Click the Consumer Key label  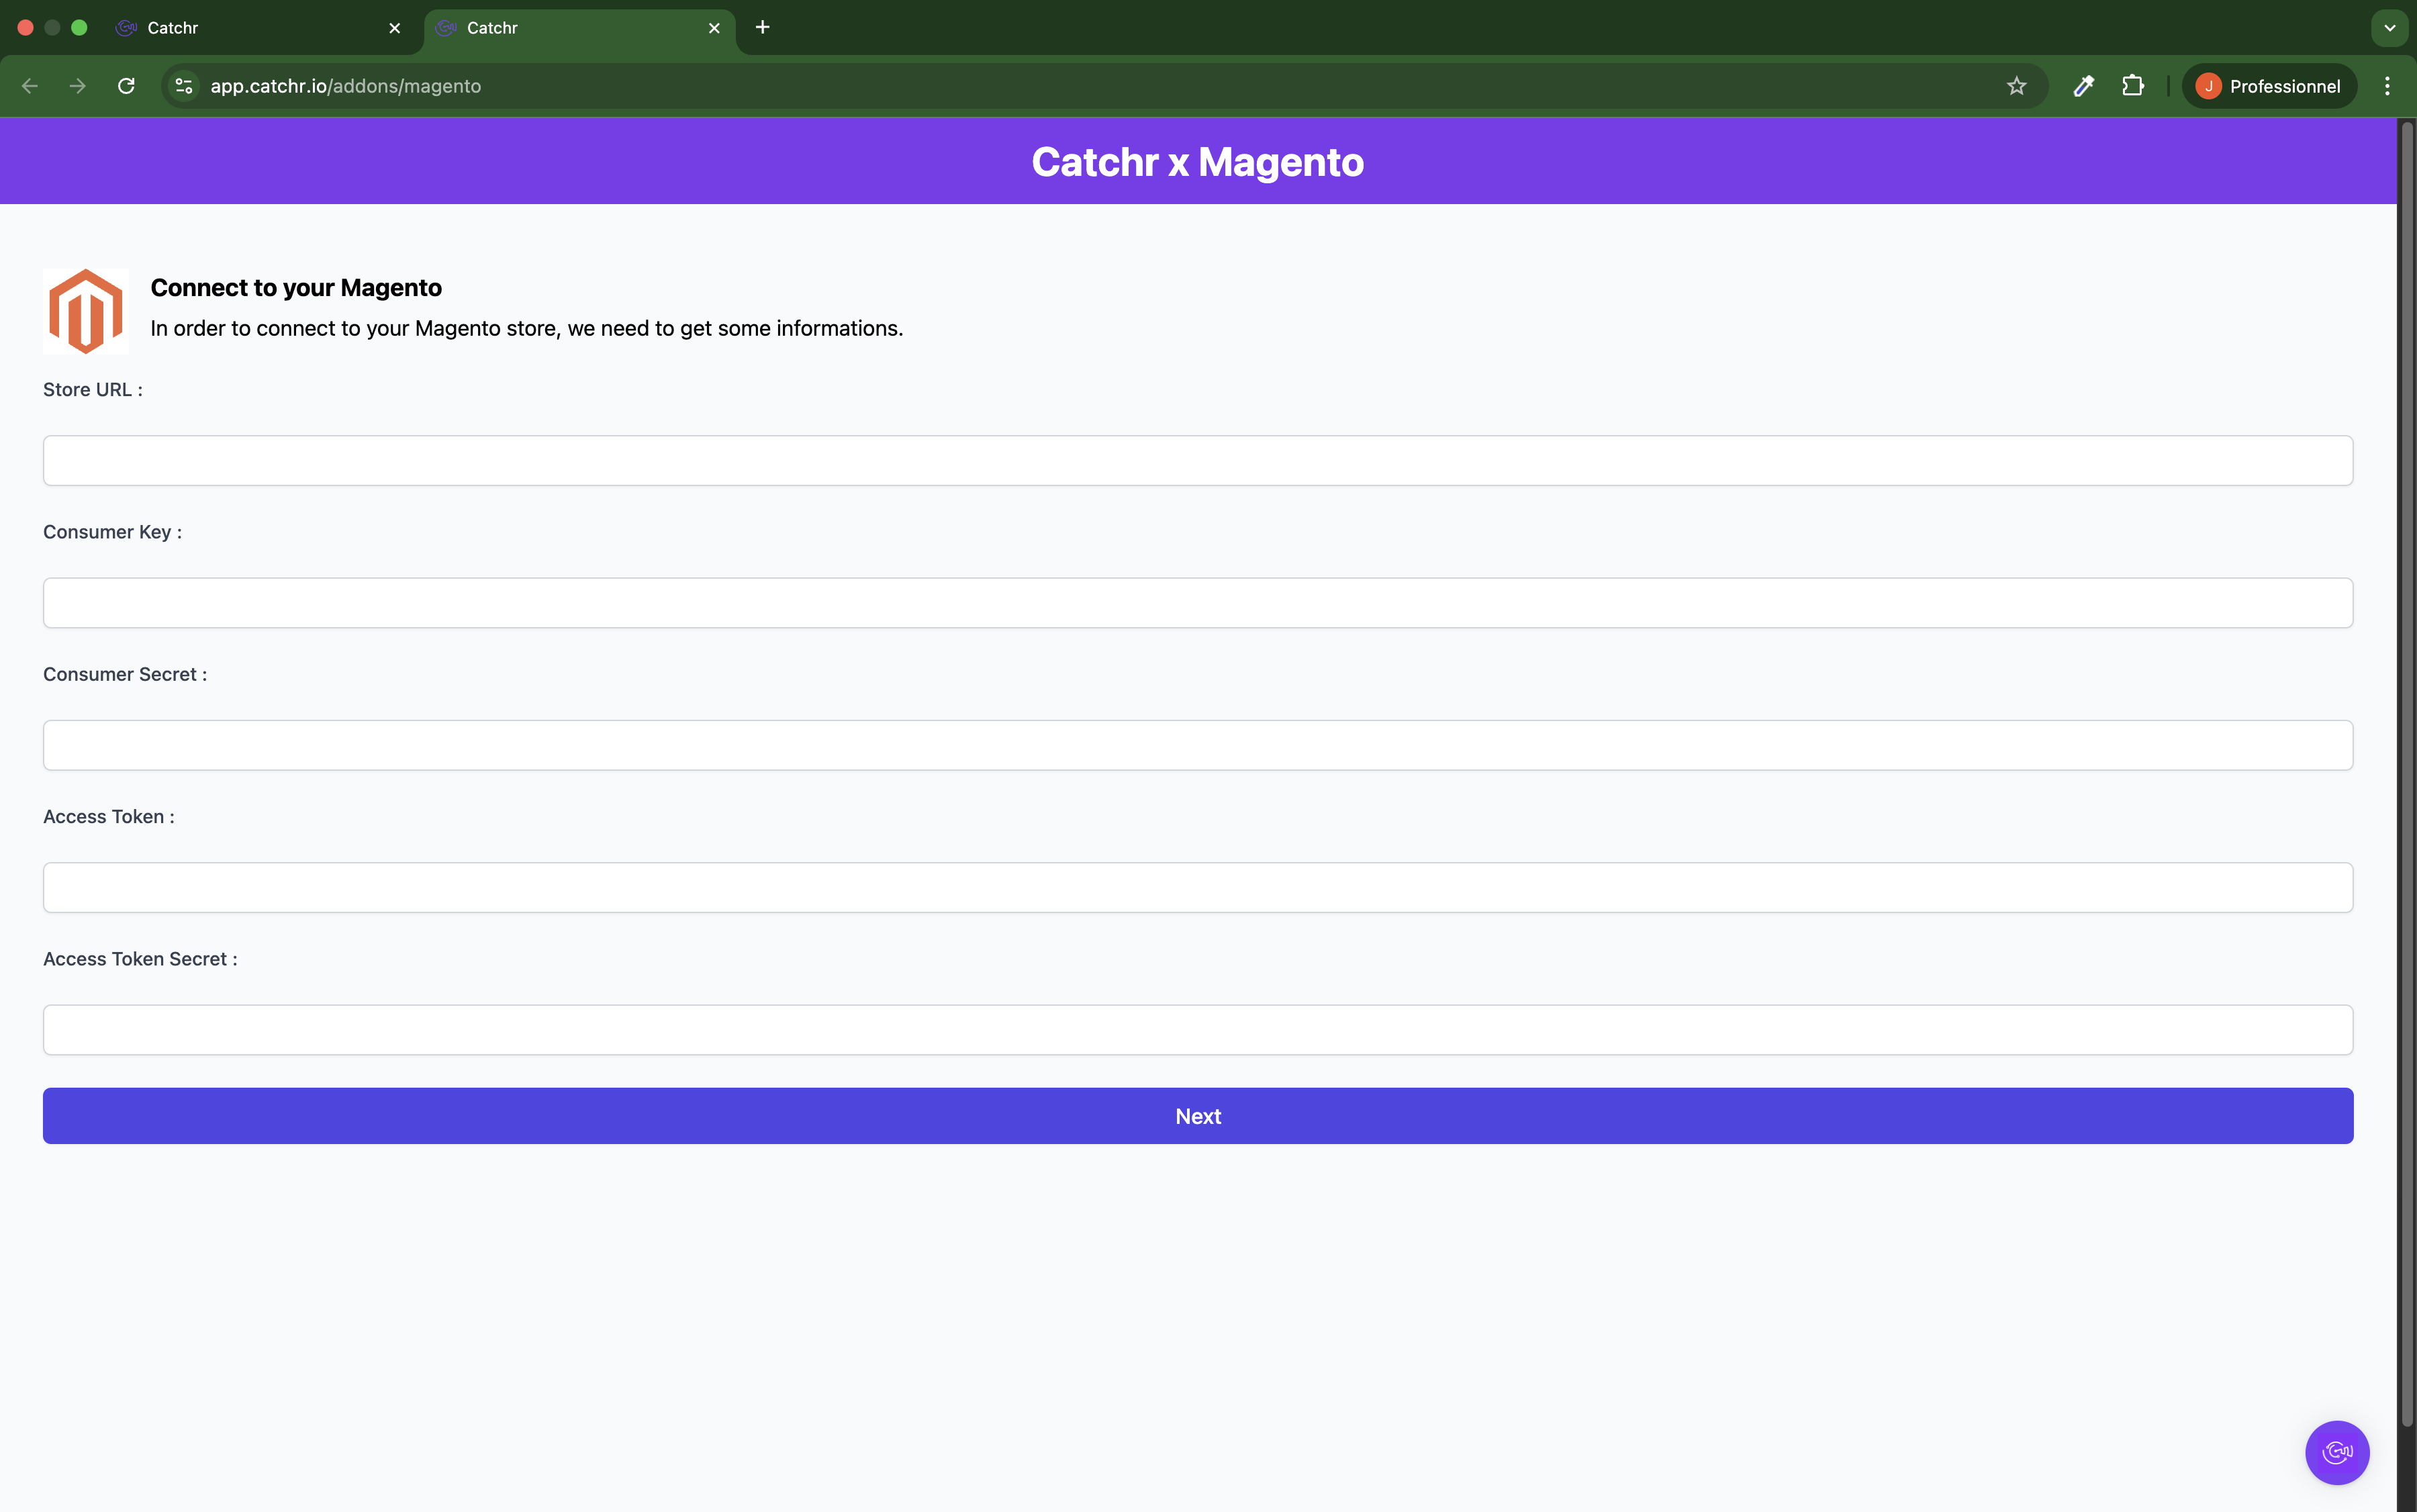[x=112, y=532]
